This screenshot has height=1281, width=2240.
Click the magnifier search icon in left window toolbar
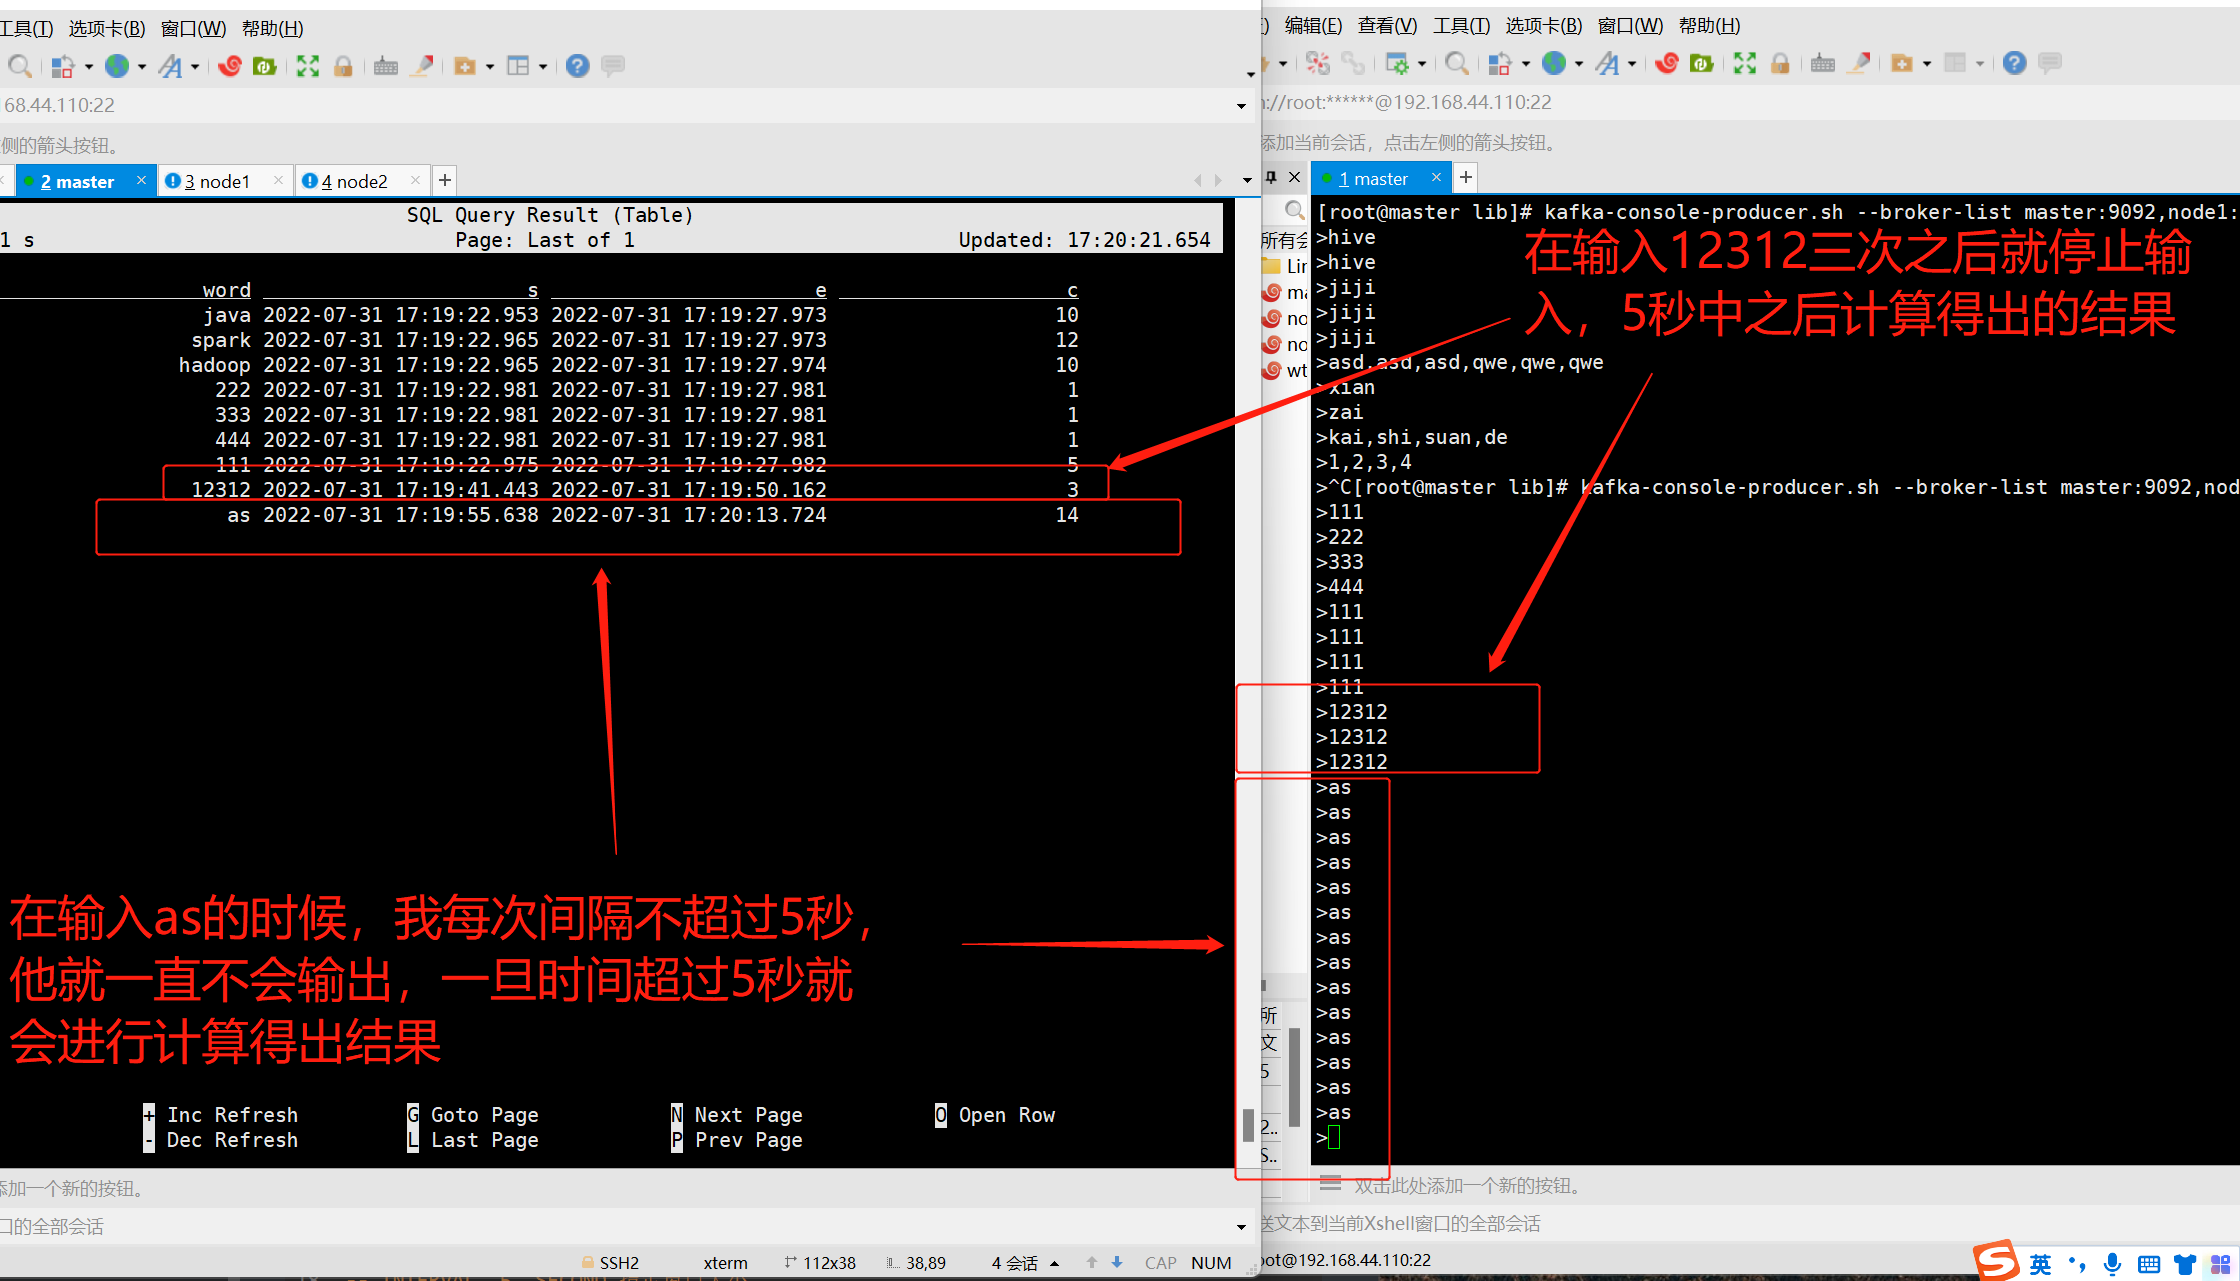tap(19, 66)
